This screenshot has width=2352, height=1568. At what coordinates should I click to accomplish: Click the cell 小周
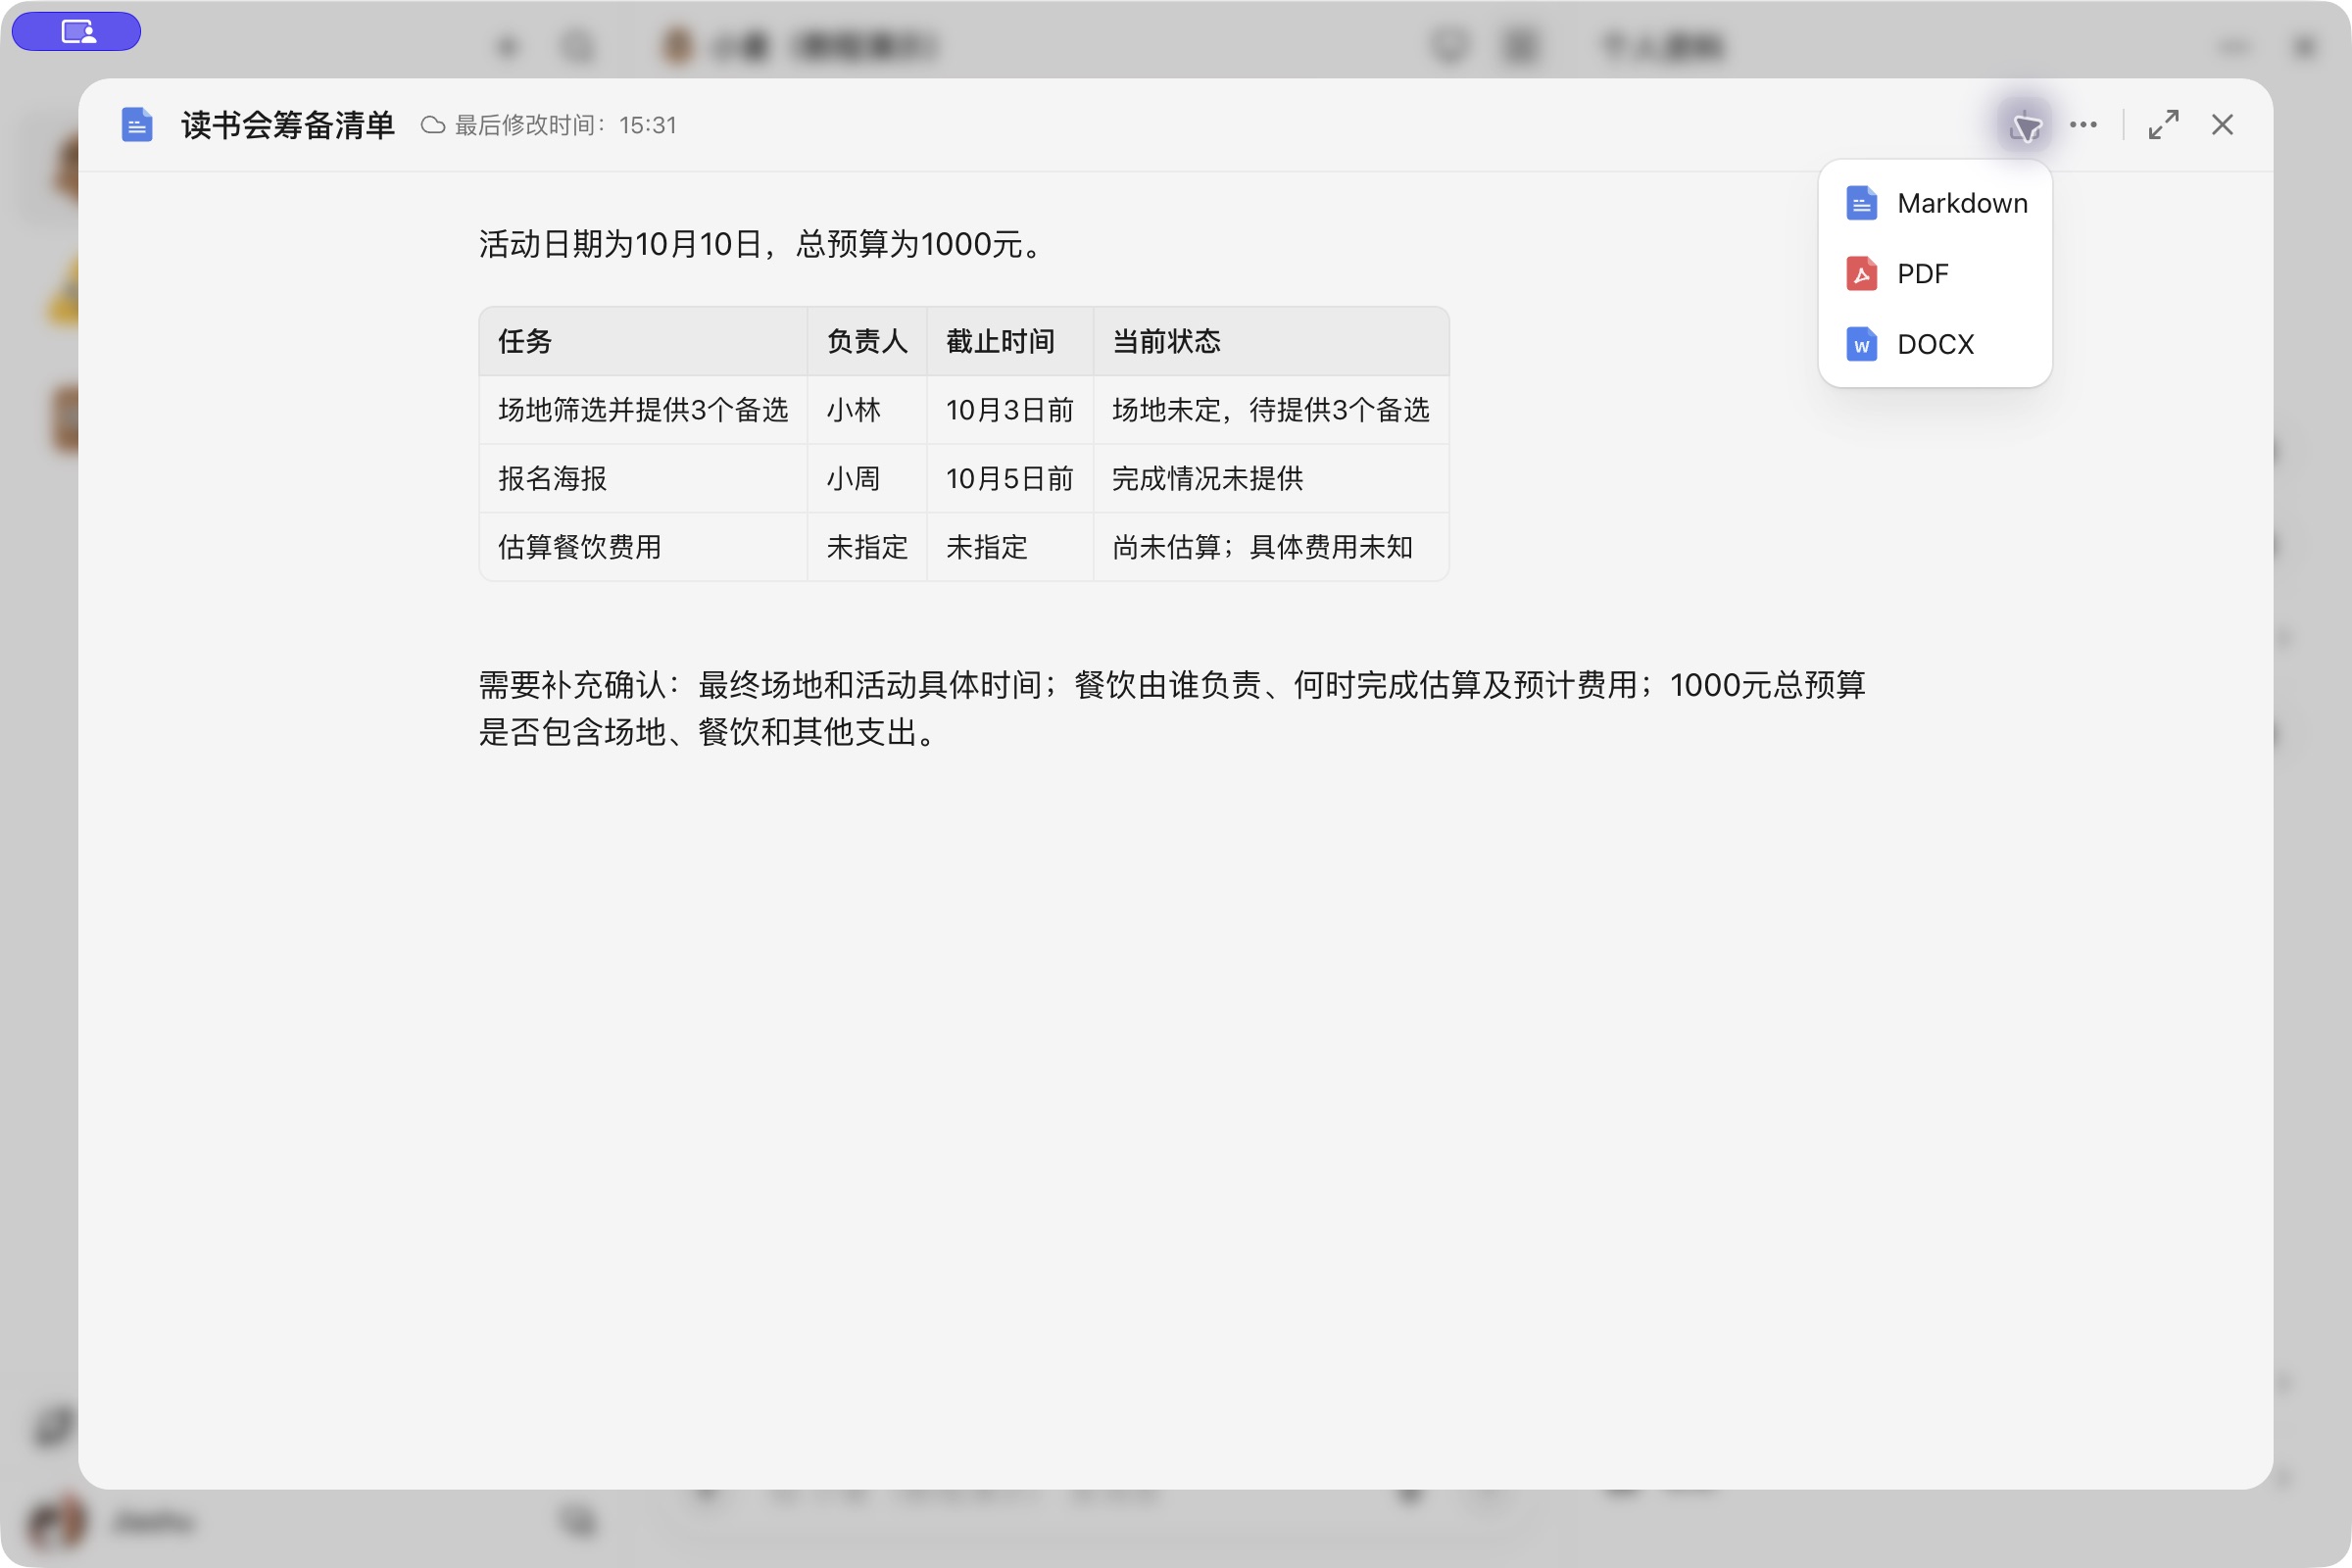point(867,479)
